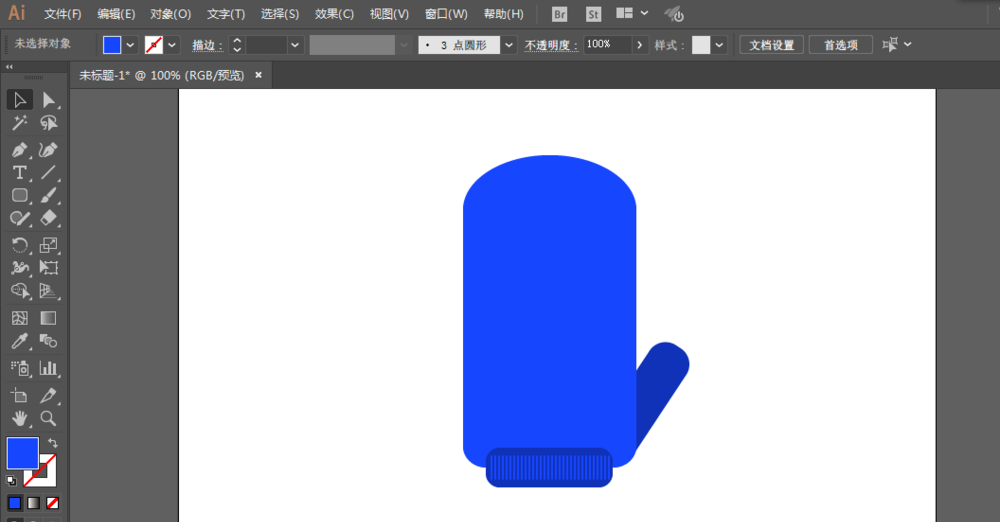Set paint mode to Color
1000x522 pixels.
(x=15, y=503)
